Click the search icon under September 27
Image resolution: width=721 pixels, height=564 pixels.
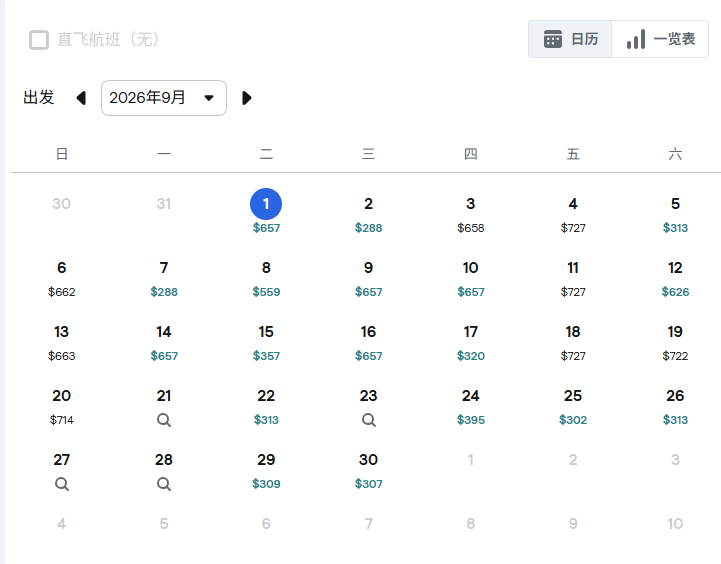62,484
